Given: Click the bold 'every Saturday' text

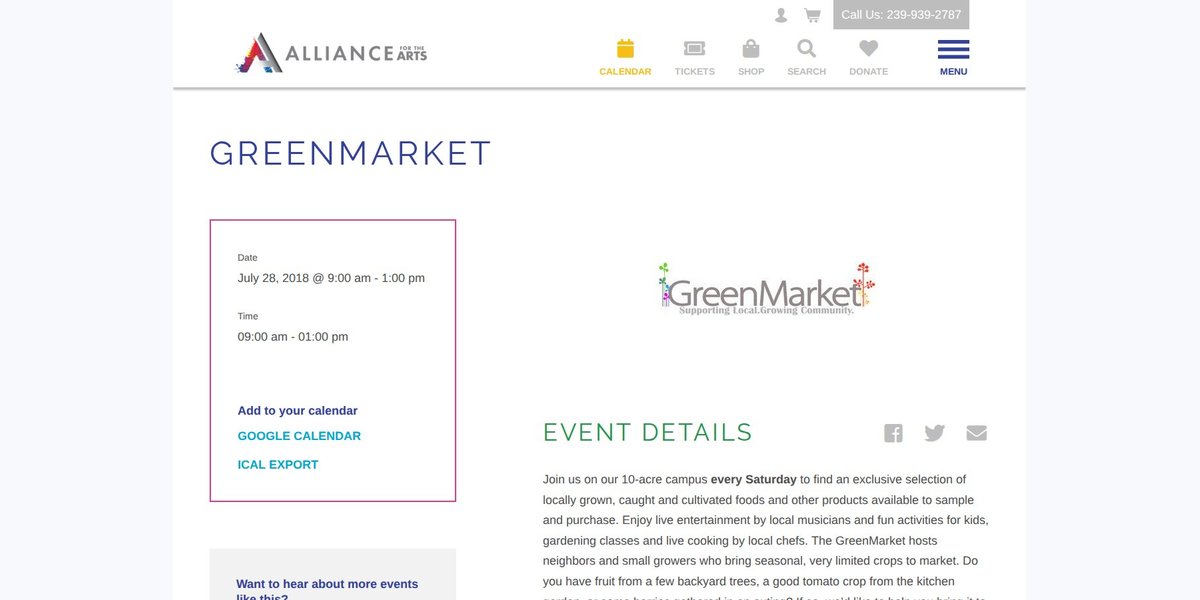Looking at the screenshot, I should point(754,480).
